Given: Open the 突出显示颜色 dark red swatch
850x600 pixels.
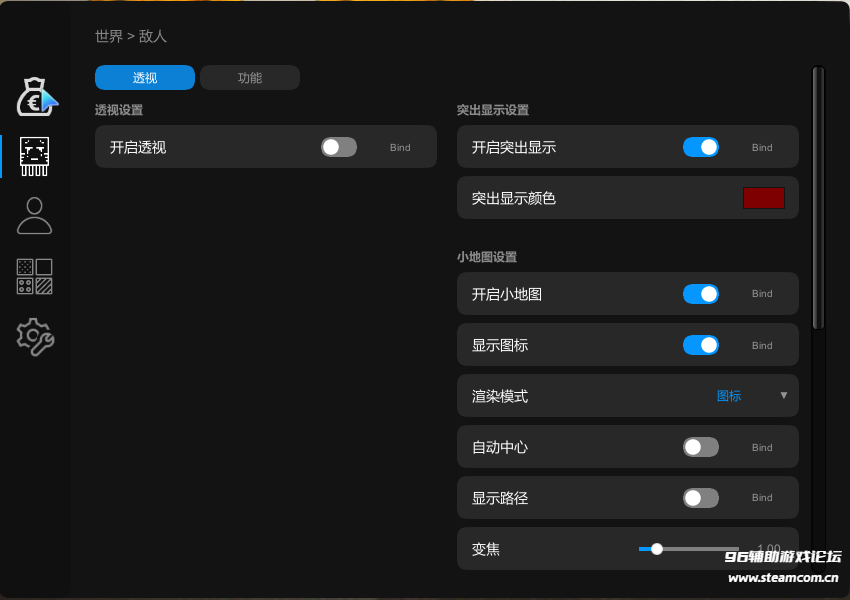Looking at the screenshot, I should 764,198.
